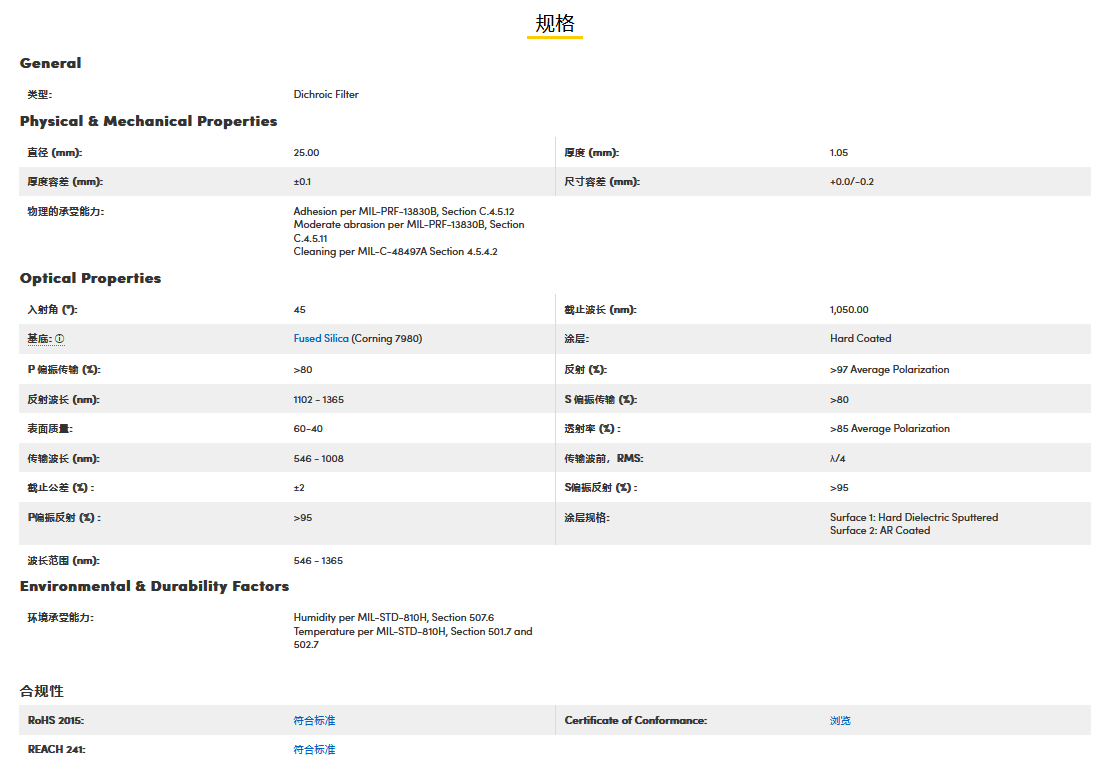Click the Hard Coated coating value
The width and height of the screenshot is (1094, 782).
click(860, 339)
